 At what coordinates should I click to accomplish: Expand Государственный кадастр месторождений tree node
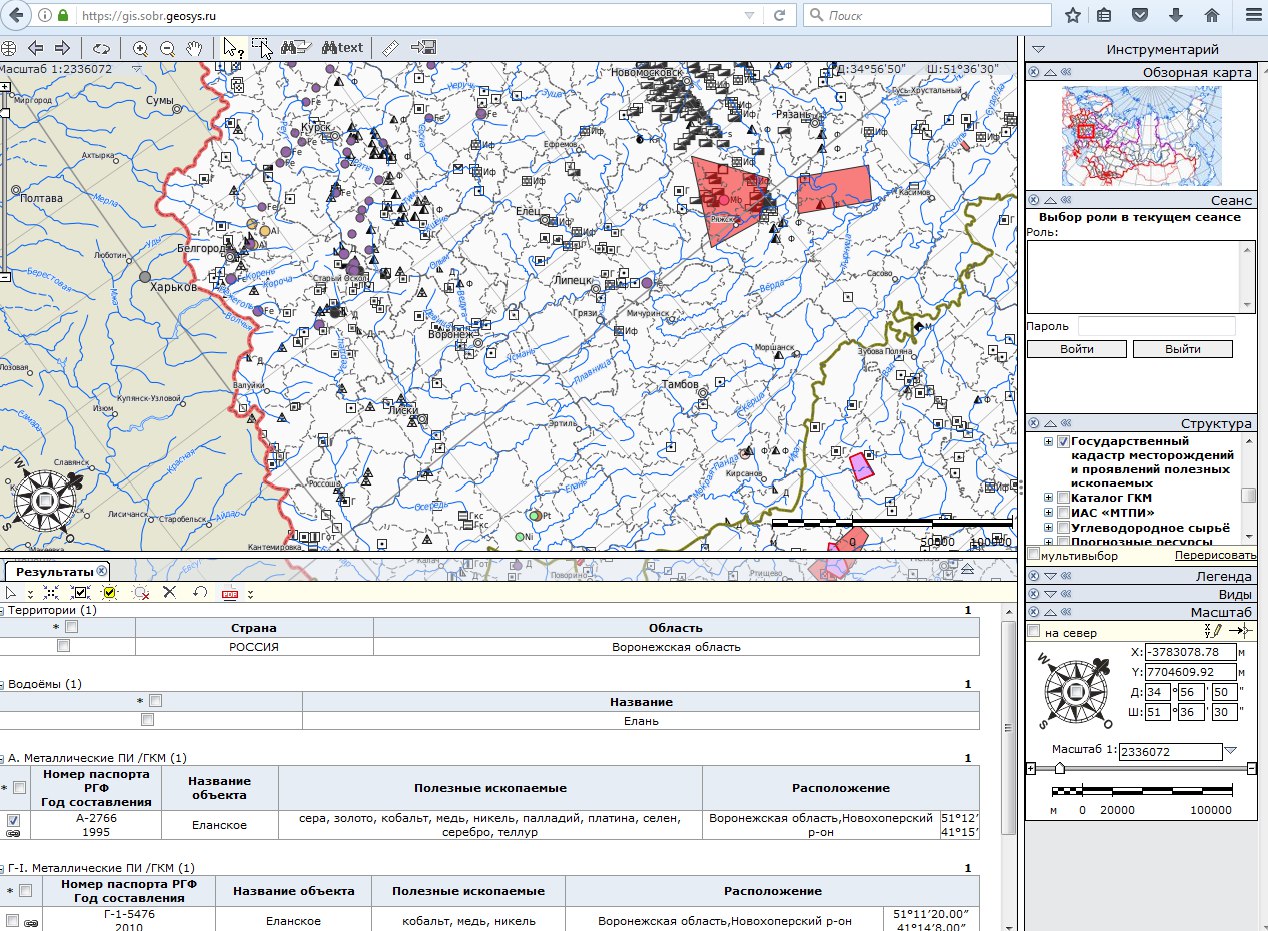1048,441
